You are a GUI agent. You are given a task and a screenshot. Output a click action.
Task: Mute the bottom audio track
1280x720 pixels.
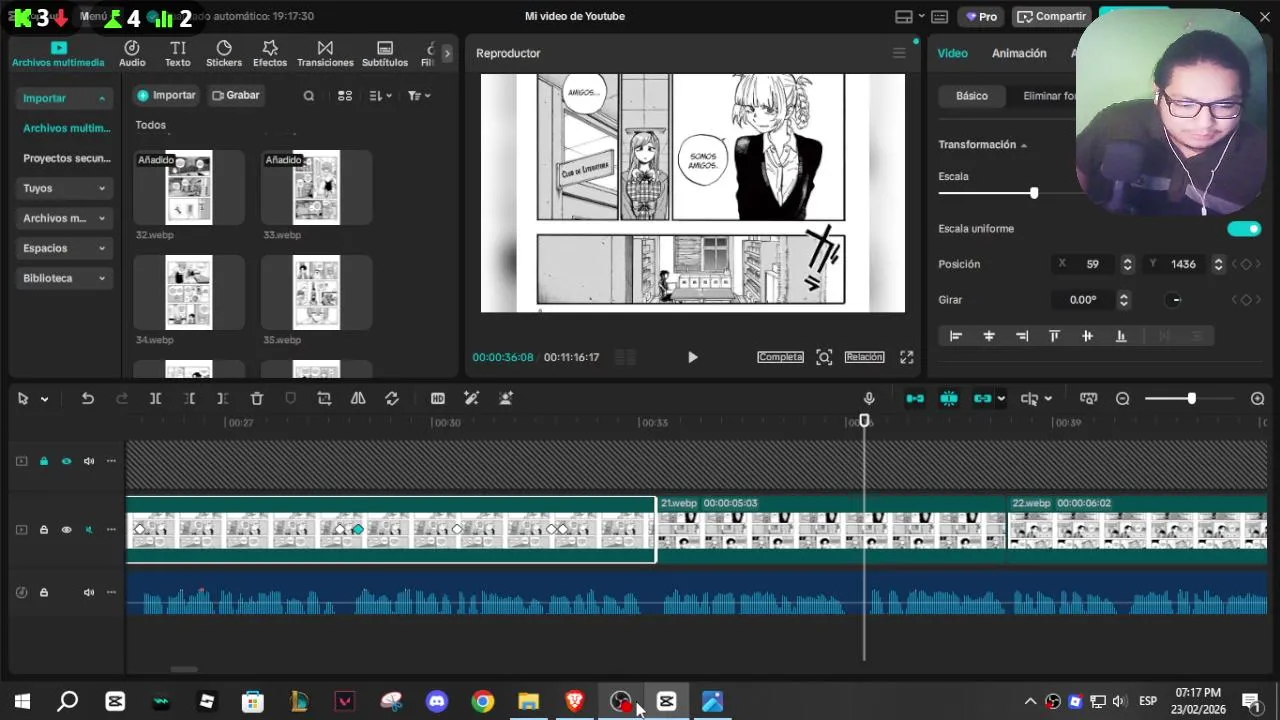tap(89, 592)
